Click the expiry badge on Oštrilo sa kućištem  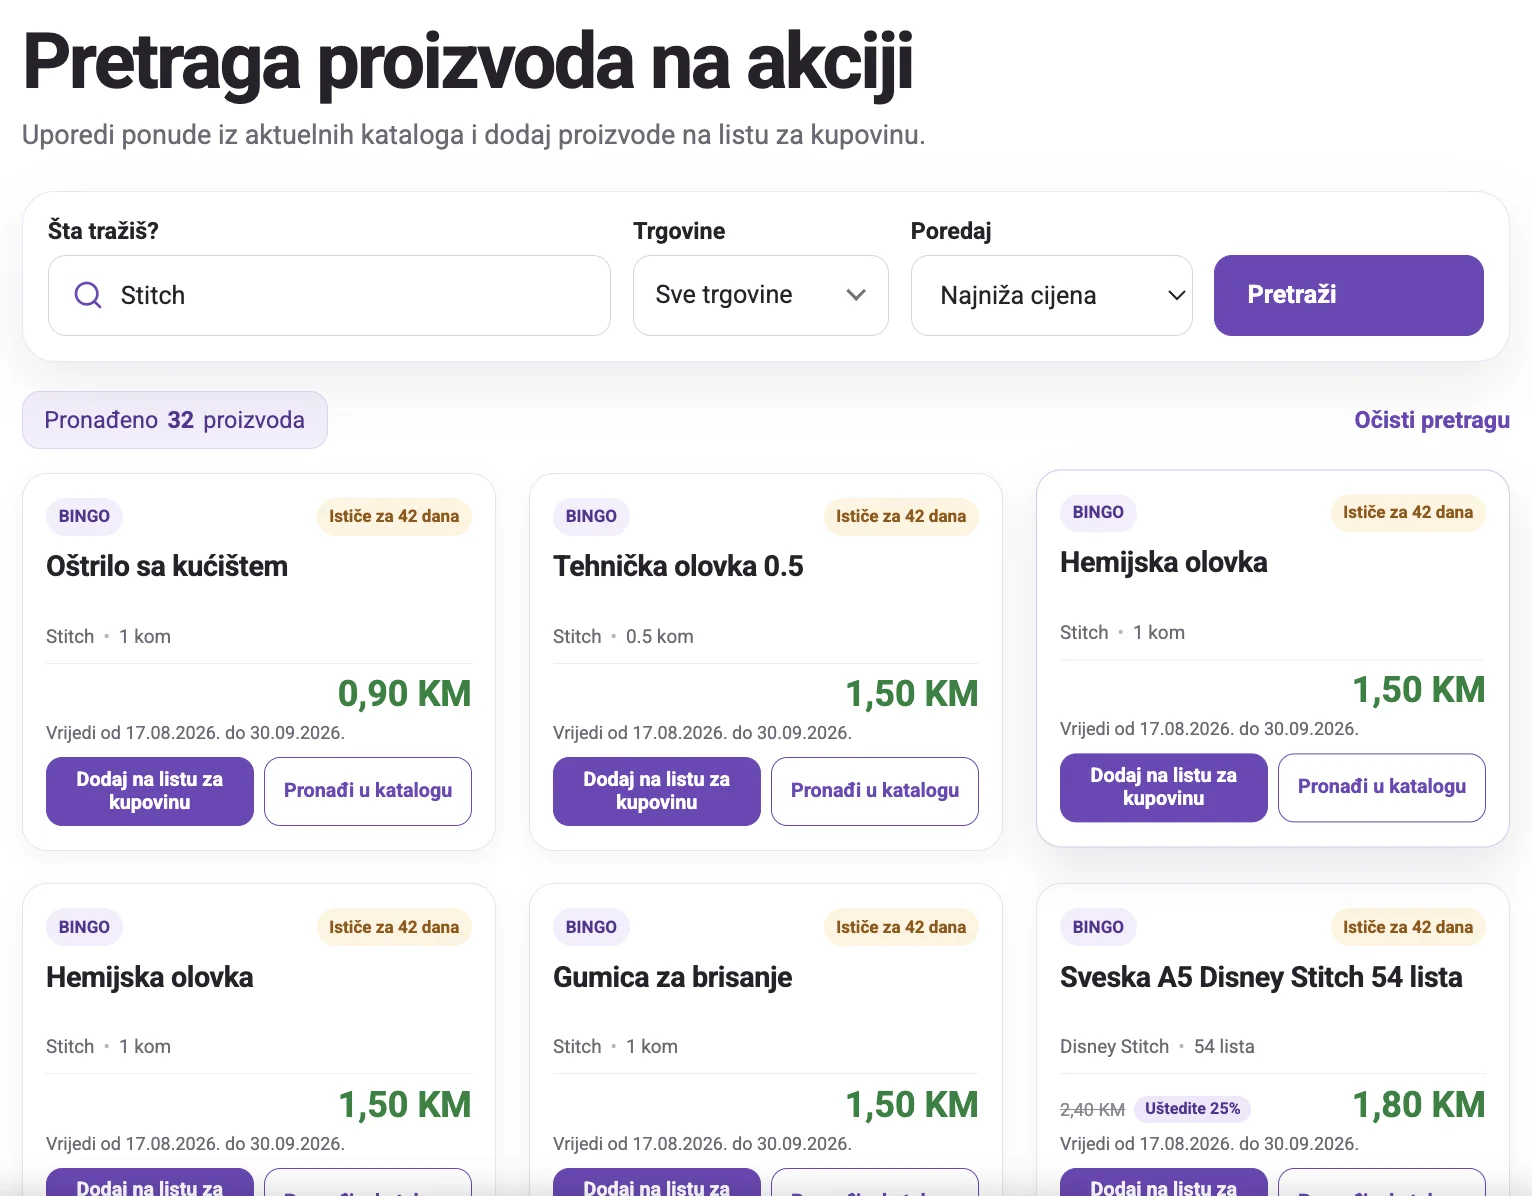[x=394, y=516]
